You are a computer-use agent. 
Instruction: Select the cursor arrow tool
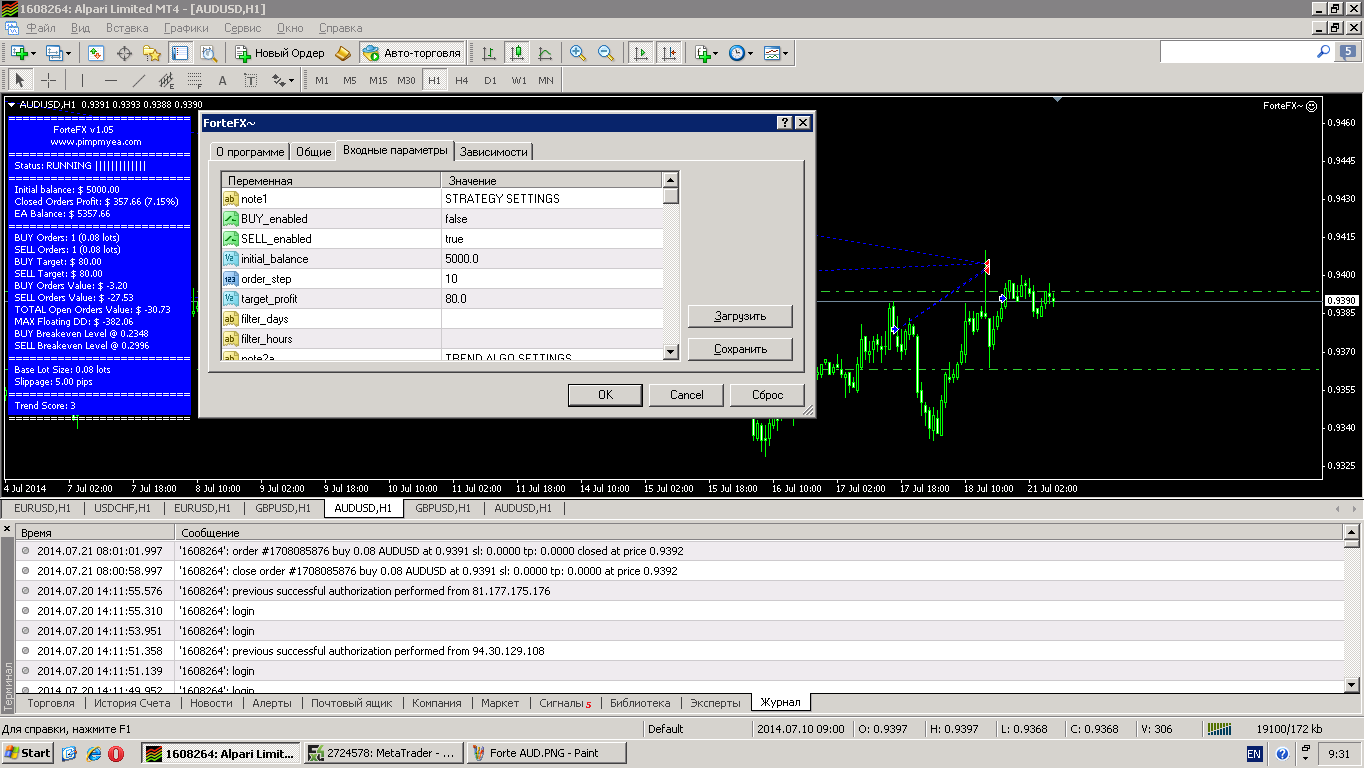click(20, 80)
